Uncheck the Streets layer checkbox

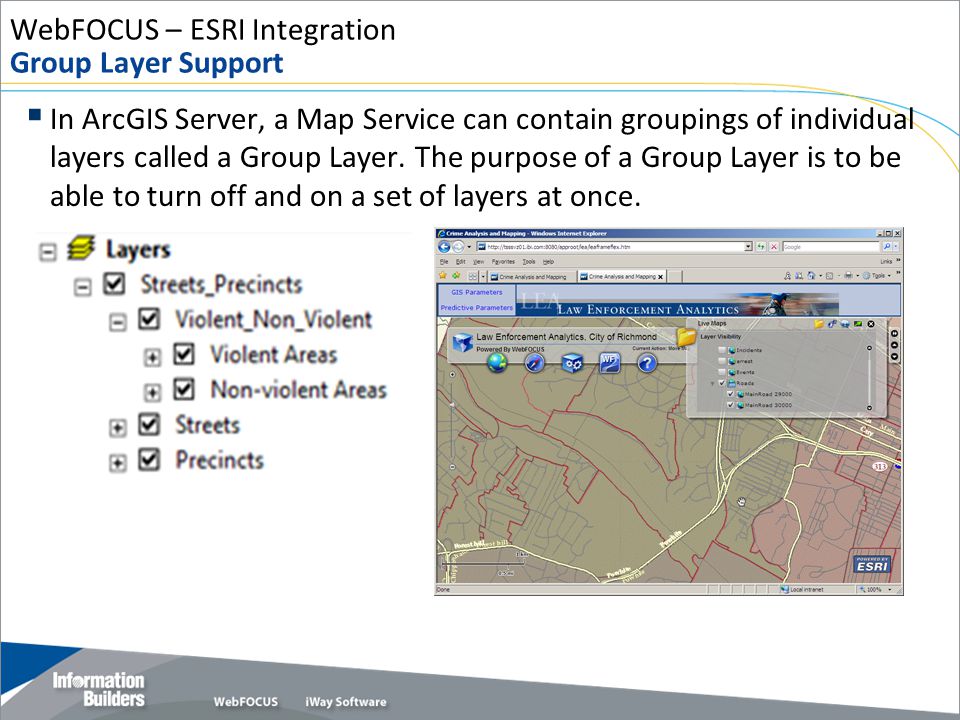(x=149, y=424)
